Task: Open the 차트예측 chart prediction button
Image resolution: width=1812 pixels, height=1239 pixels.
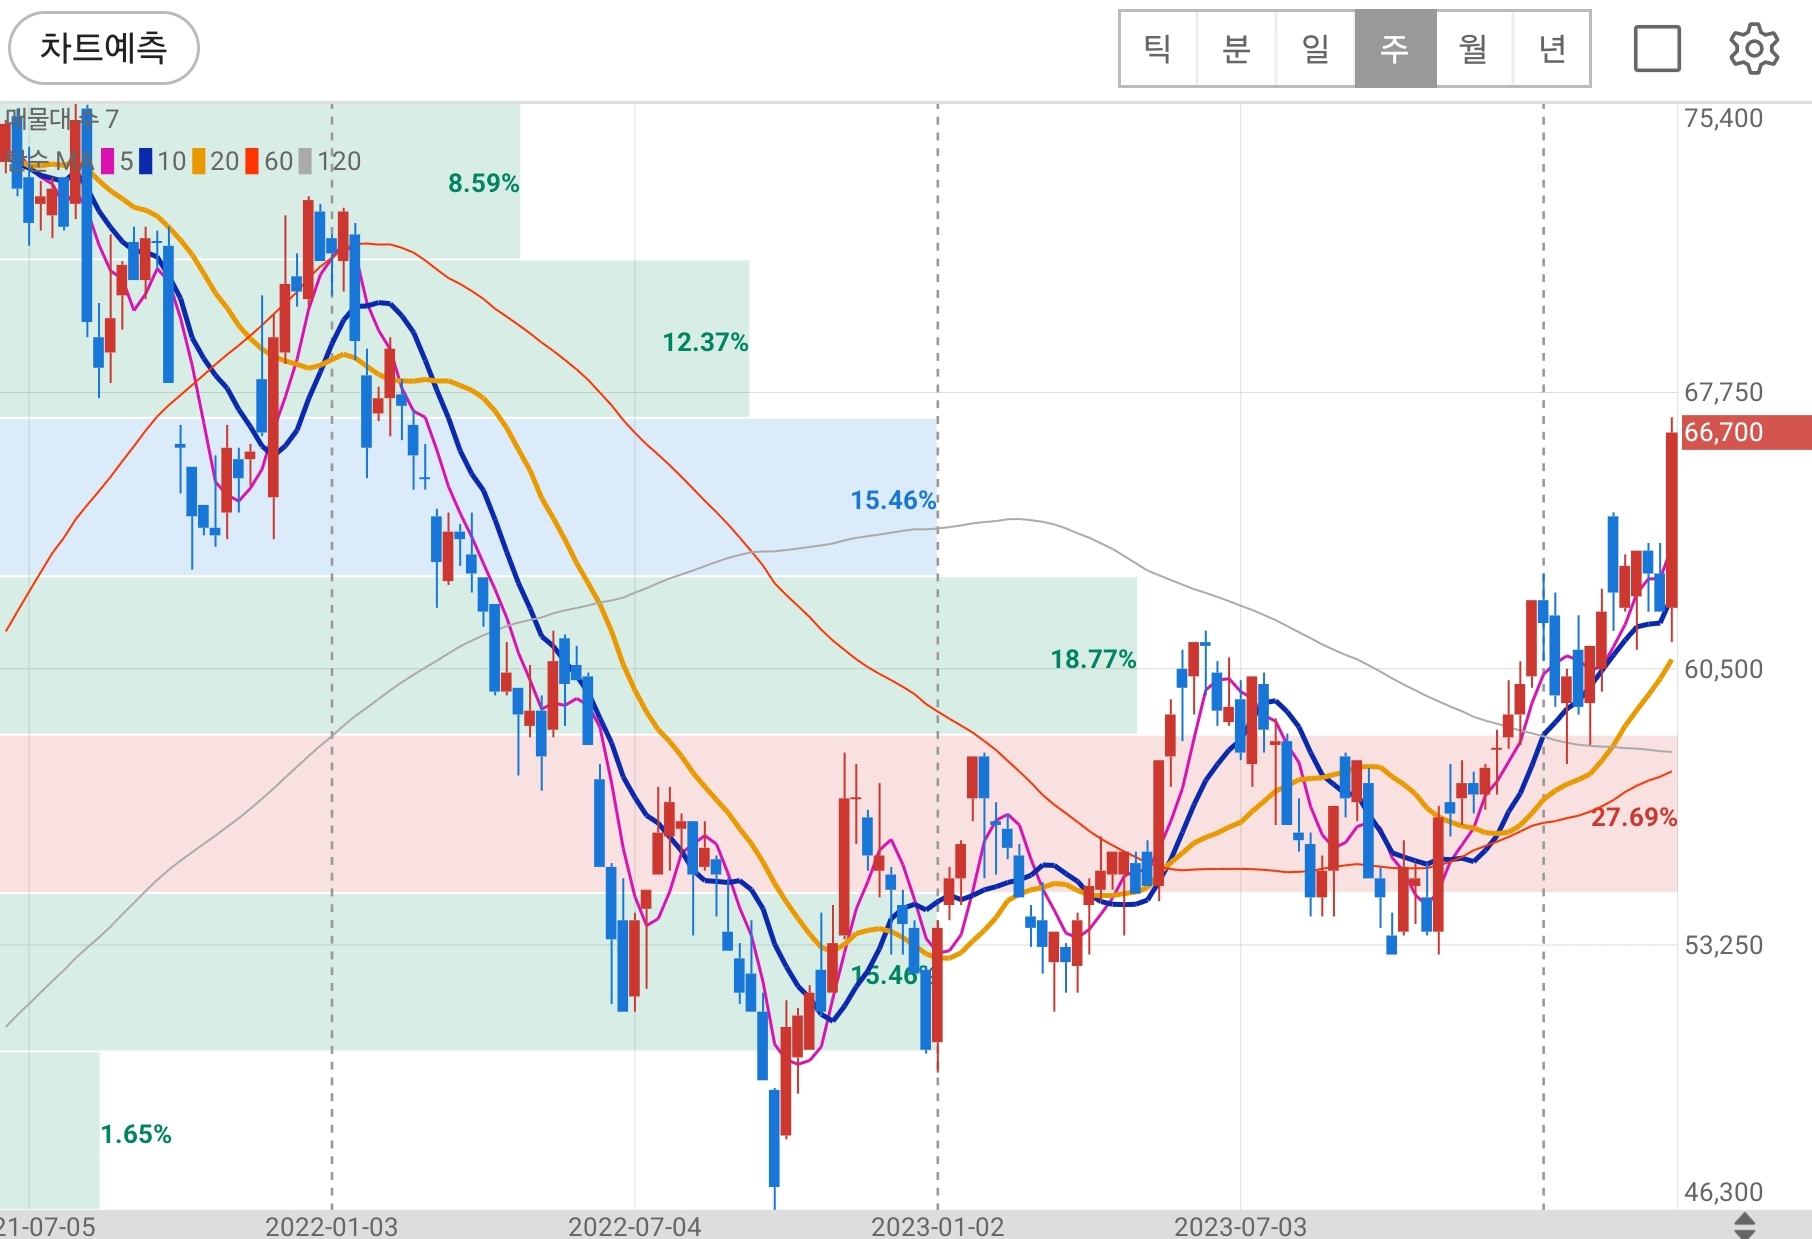Action: 103,48
